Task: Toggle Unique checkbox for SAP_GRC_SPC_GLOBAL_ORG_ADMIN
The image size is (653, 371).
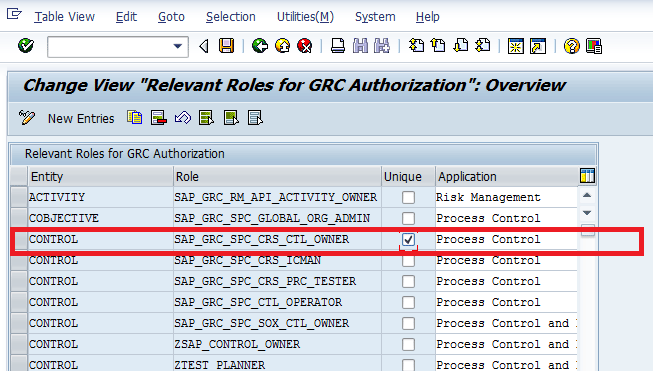Action: [408, 218]
